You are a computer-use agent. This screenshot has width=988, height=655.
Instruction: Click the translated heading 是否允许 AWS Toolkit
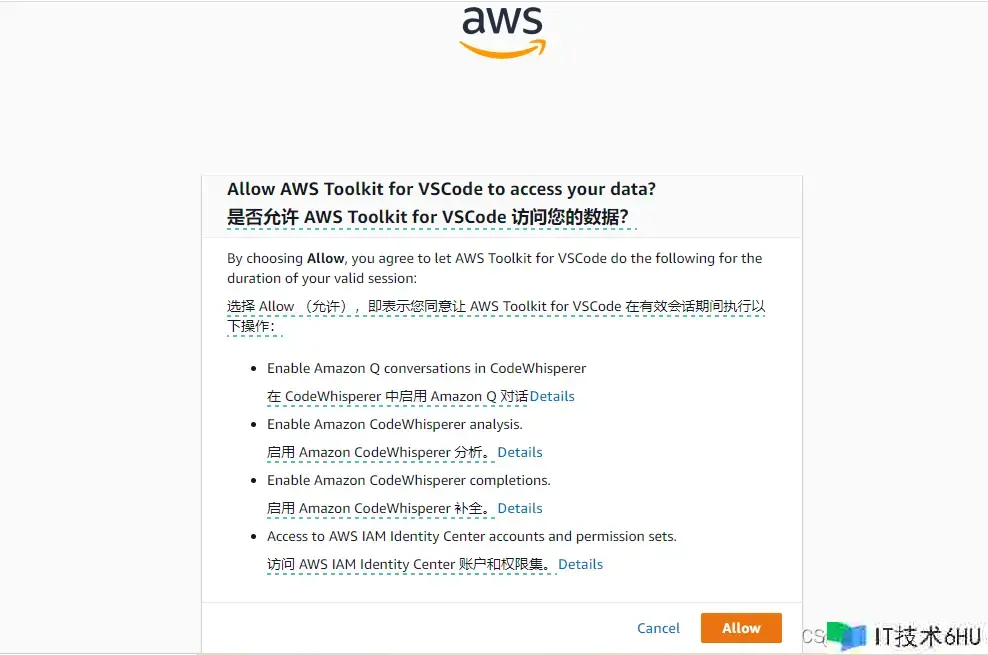pyautogui.click(x=428, y=217)
